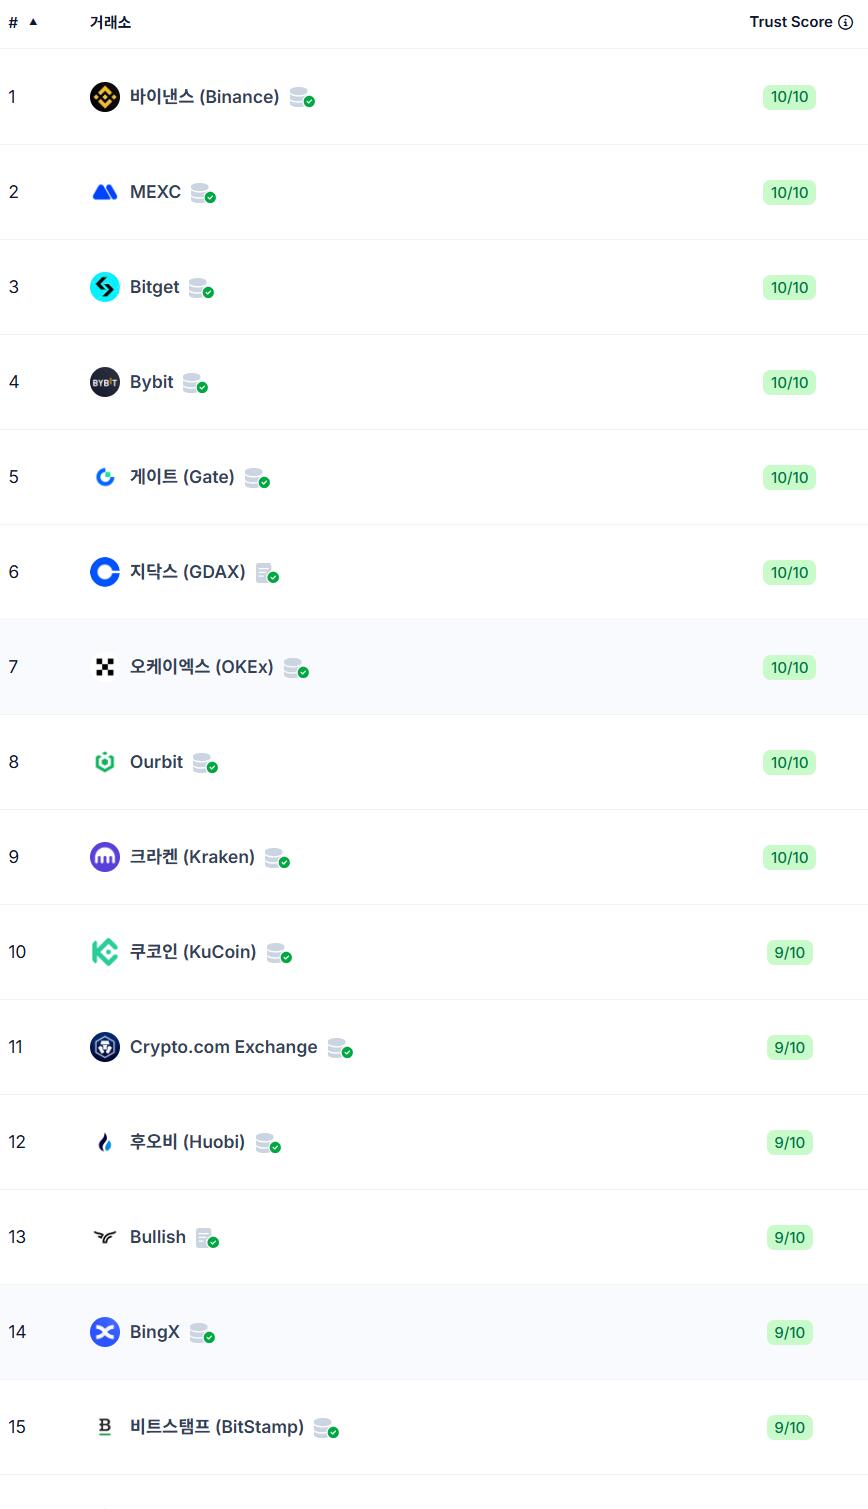Sort by the # rank column arrow
The height and width of the screenshot is (1509, 868).
[33, 22]
